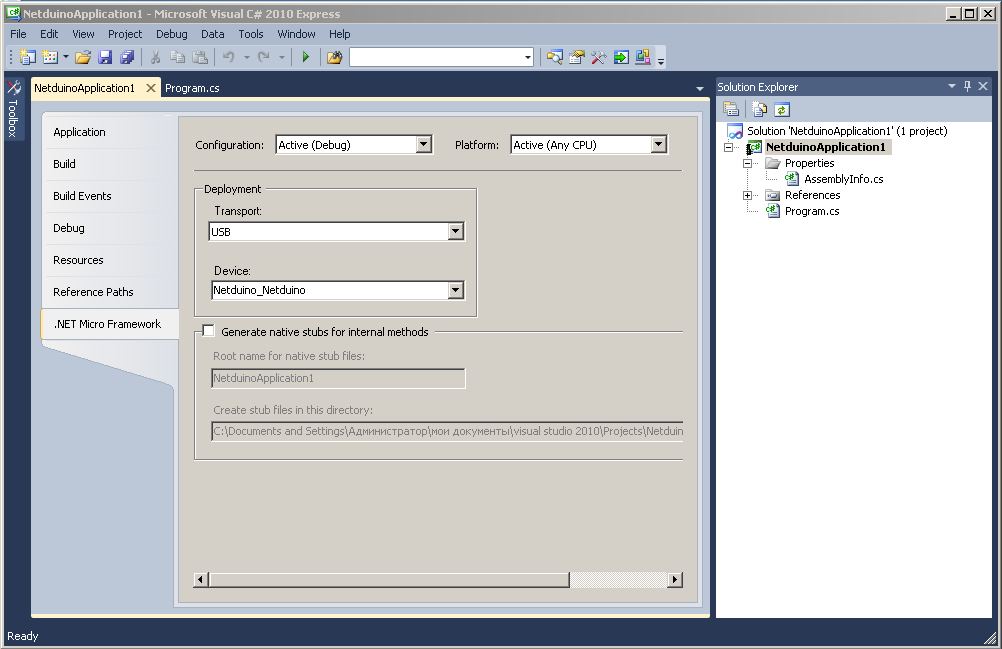Open the Help menu
Viewport: 1002px width, 649px height.
340,34
